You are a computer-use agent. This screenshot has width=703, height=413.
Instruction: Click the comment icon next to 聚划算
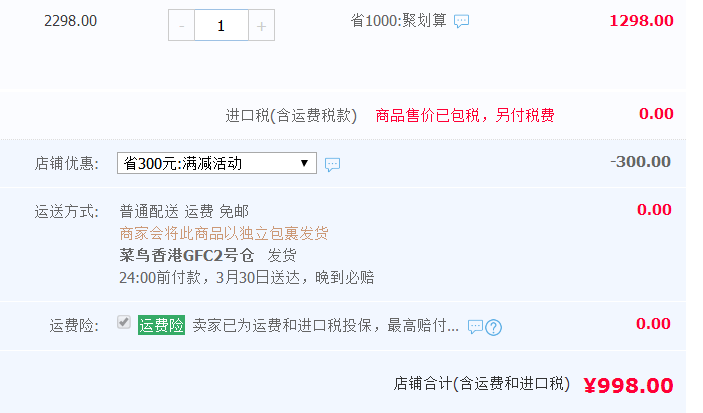[x=461, y=21]
